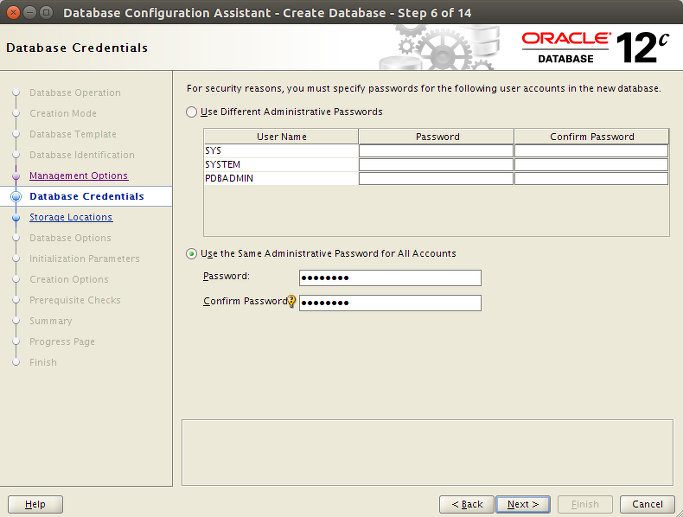683x517 pixels.
Task: Click the Confirm Password hint lightbulb icon
Action: coord(291,301)
